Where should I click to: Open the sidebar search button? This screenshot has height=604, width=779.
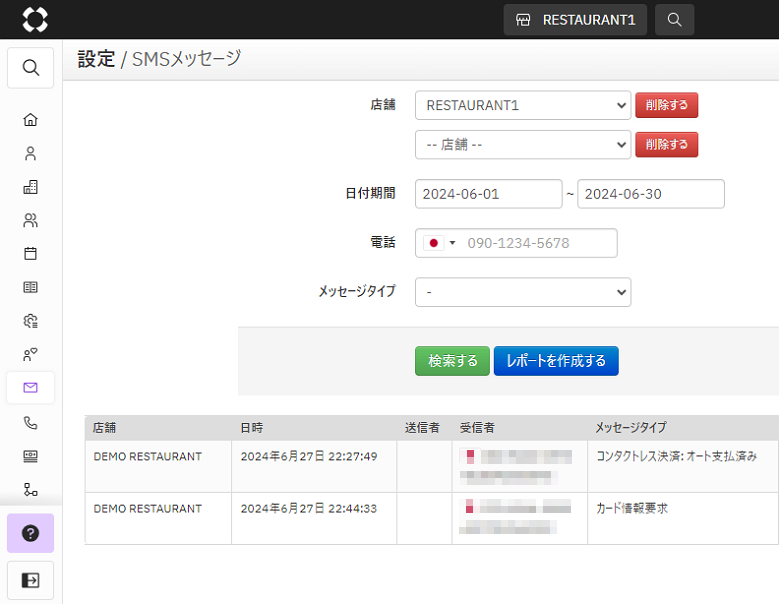pyautogui.click(x=31, y=68)
